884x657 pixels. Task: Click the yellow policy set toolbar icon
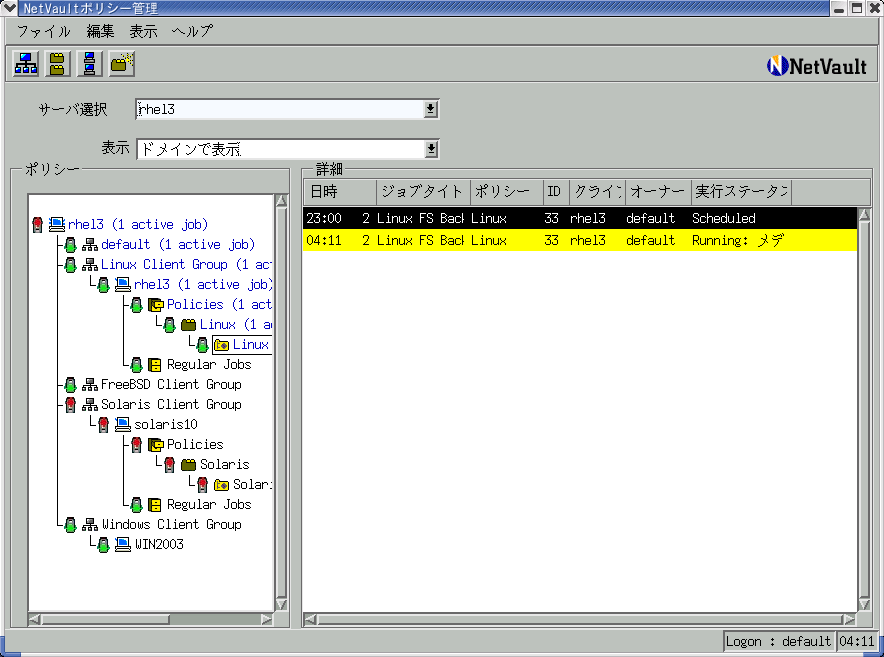click(x=58, y=64)
